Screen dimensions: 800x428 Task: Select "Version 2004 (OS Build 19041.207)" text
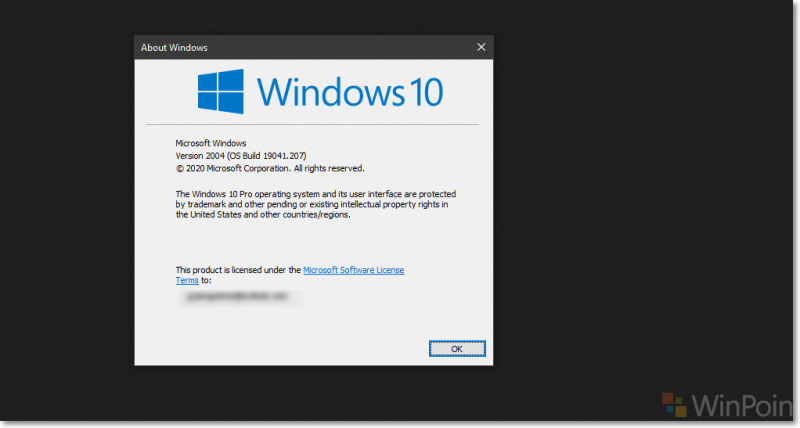point(241,156)
